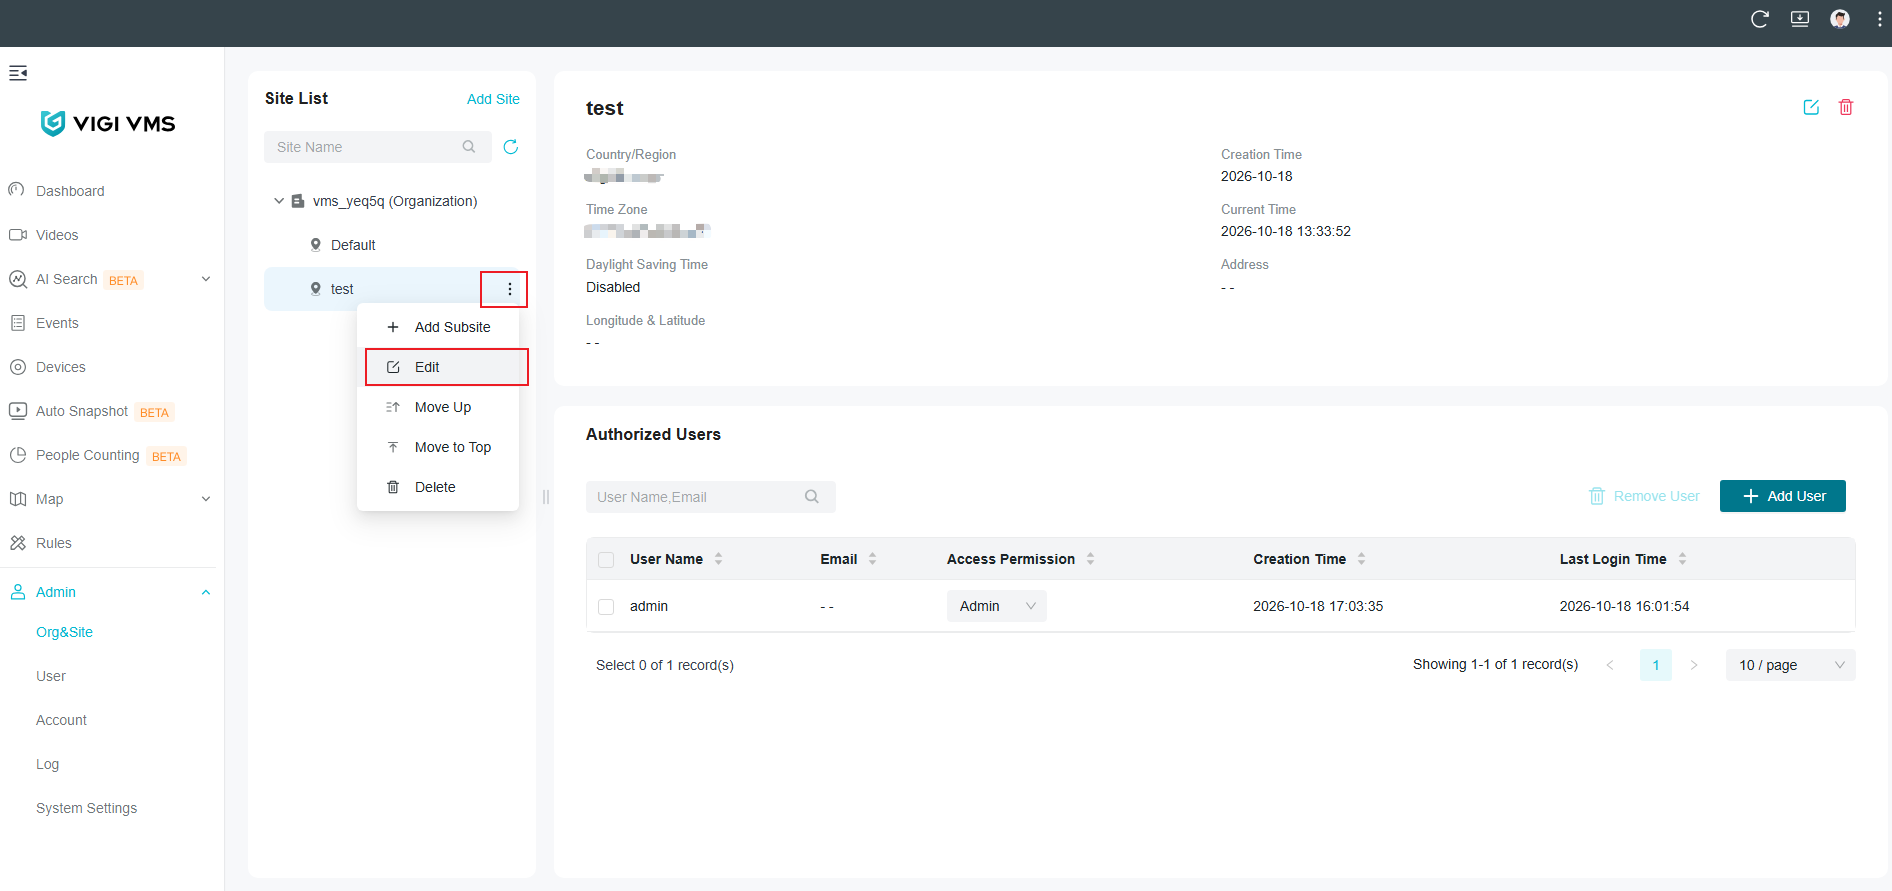The image size is (1892, 891).
Task: Click Remove User button
Action: (1645, 496)
